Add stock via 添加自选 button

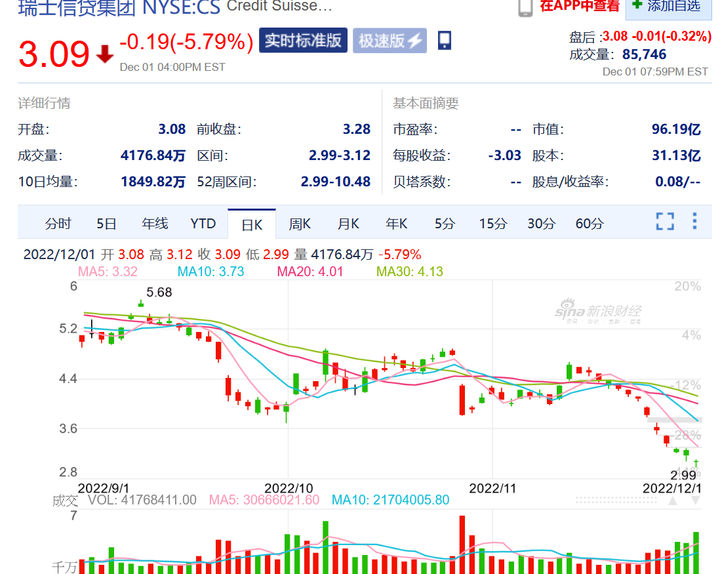pyautogui.click(x=669, y=8)
